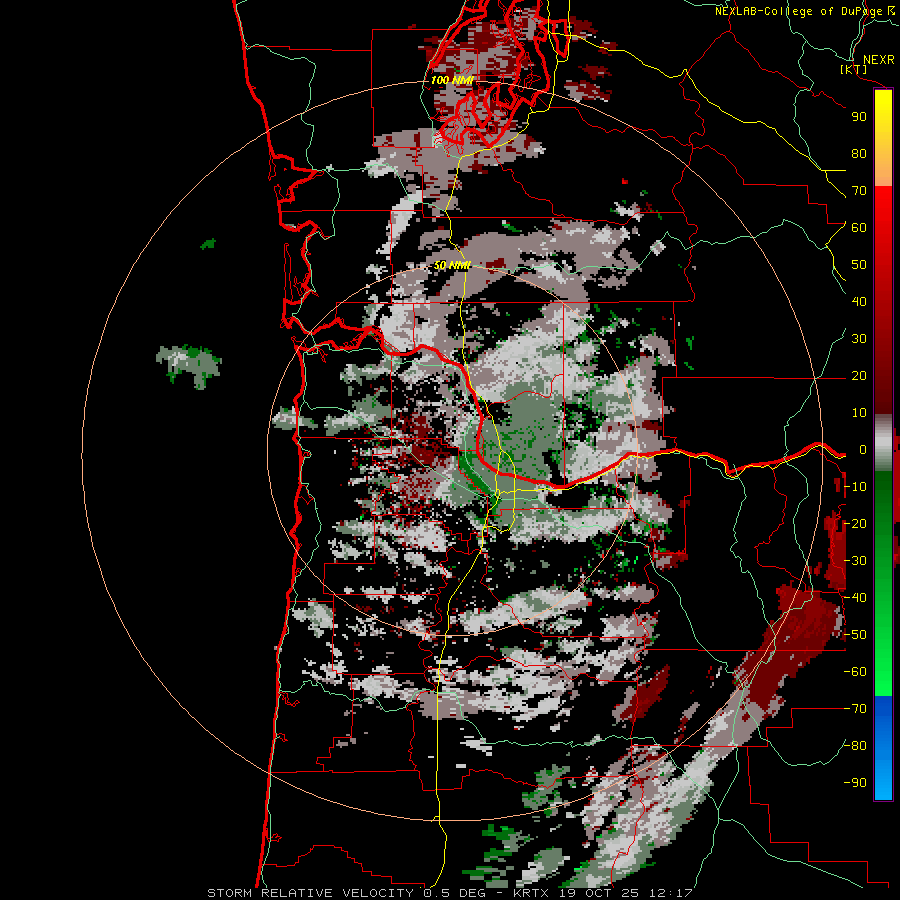The height and width of the screenshot is (900, 900).
Task: Click the -10 value on the velocity scale
Action: [x=855, y=487]
